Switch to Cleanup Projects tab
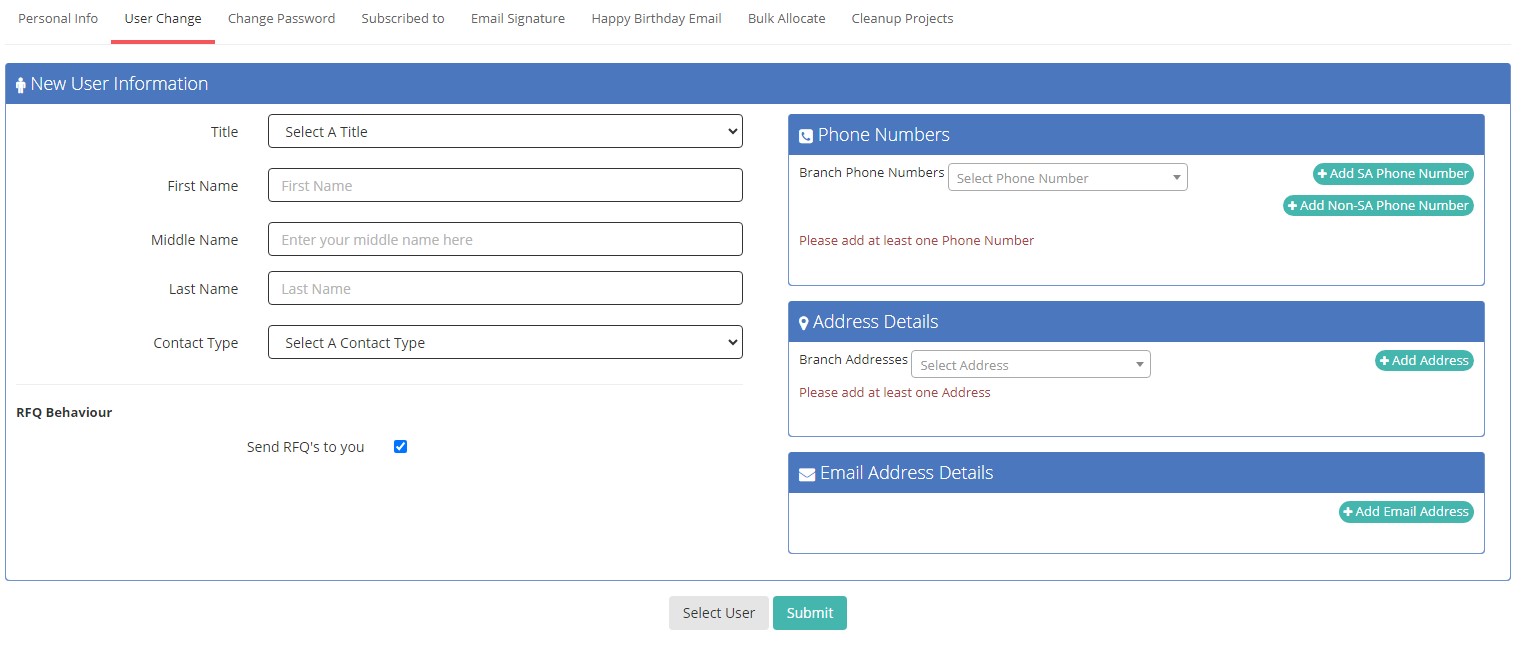Viewport: 1529px width, 659px height. [x=902, y=19]
